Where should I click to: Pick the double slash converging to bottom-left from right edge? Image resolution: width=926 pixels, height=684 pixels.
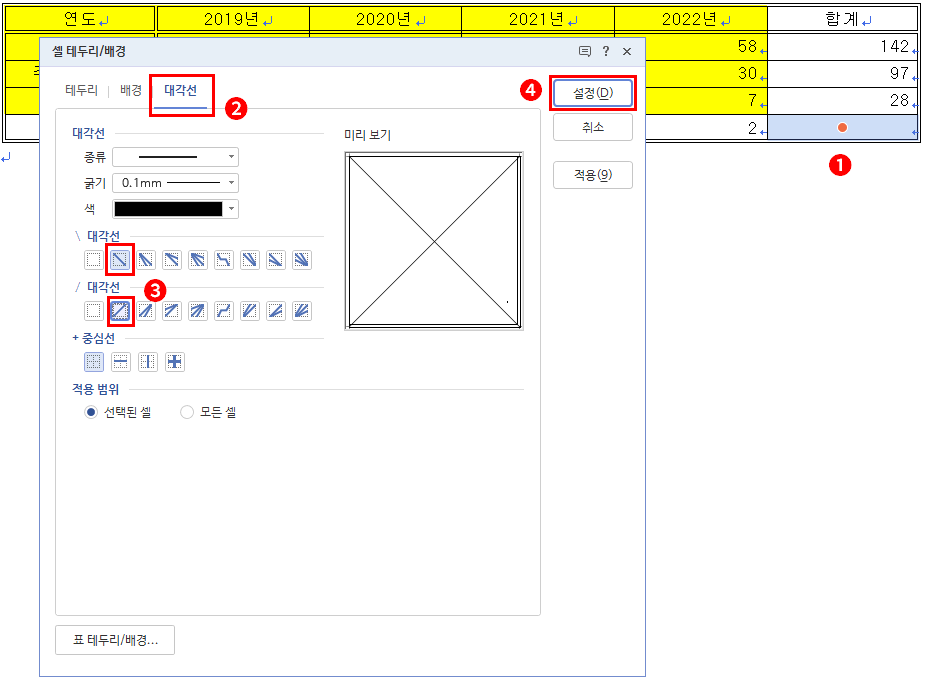click(x=276, y=311)
